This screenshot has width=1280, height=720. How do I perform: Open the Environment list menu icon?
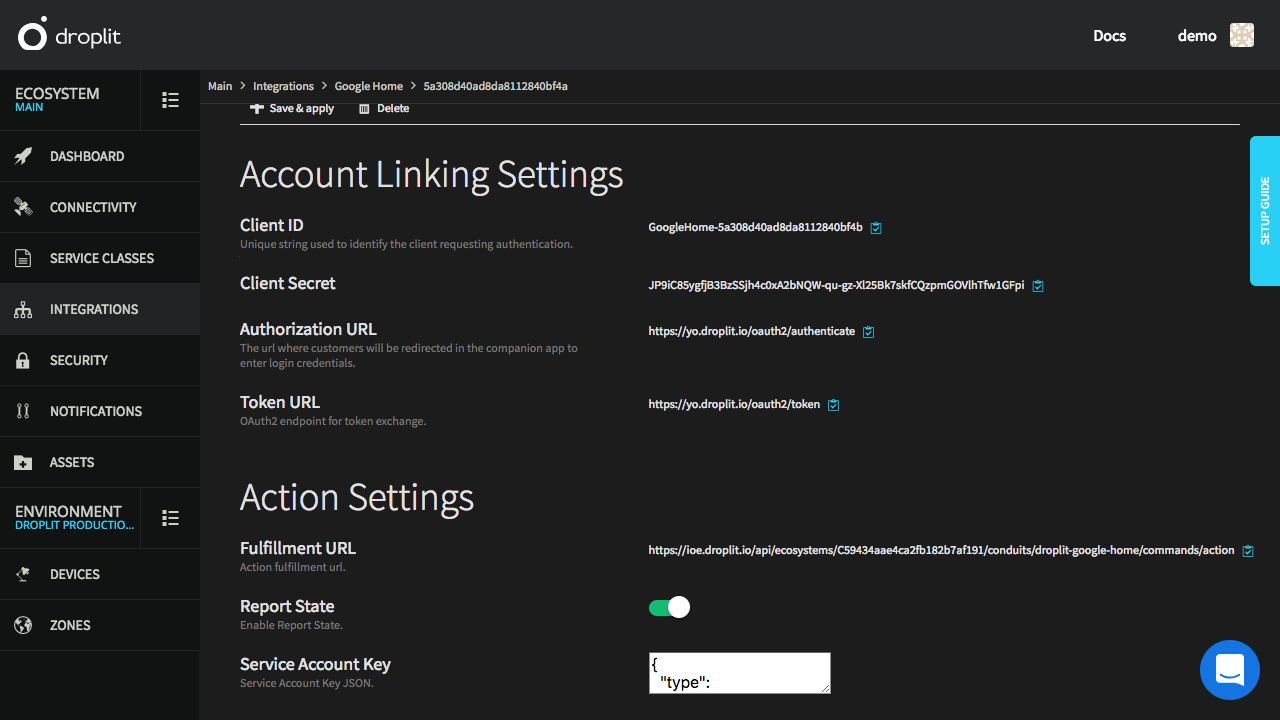pyautogui.click(x=171, y=518)
